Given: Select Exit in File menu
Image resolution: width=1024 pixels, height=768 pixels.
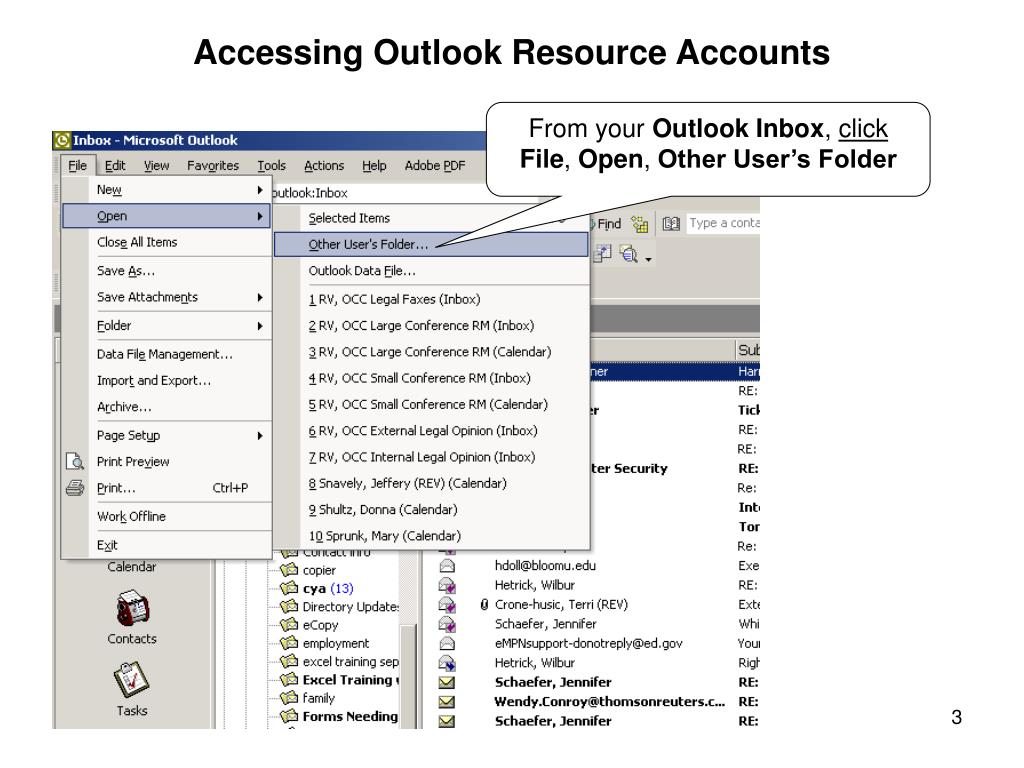Looking at the screenshot, I should click(x=167, y=545).
